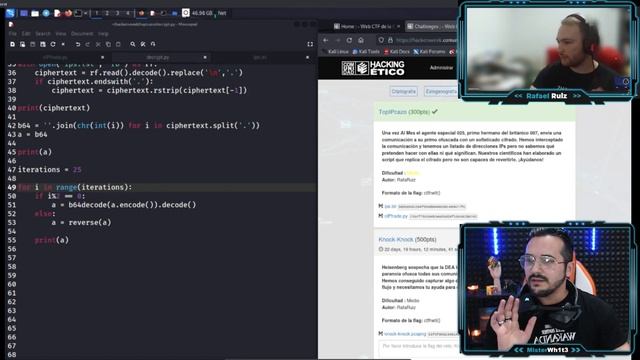Click the 'iterations = 25' line
640x360 pixels.
(49, 169)
